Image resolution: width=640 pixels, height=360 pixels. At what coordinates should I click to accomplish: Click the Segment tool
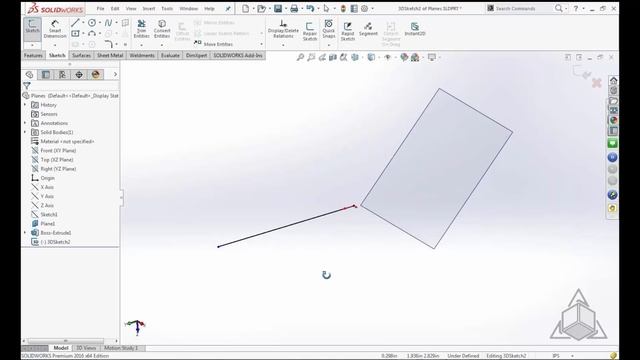pos(368,29)
